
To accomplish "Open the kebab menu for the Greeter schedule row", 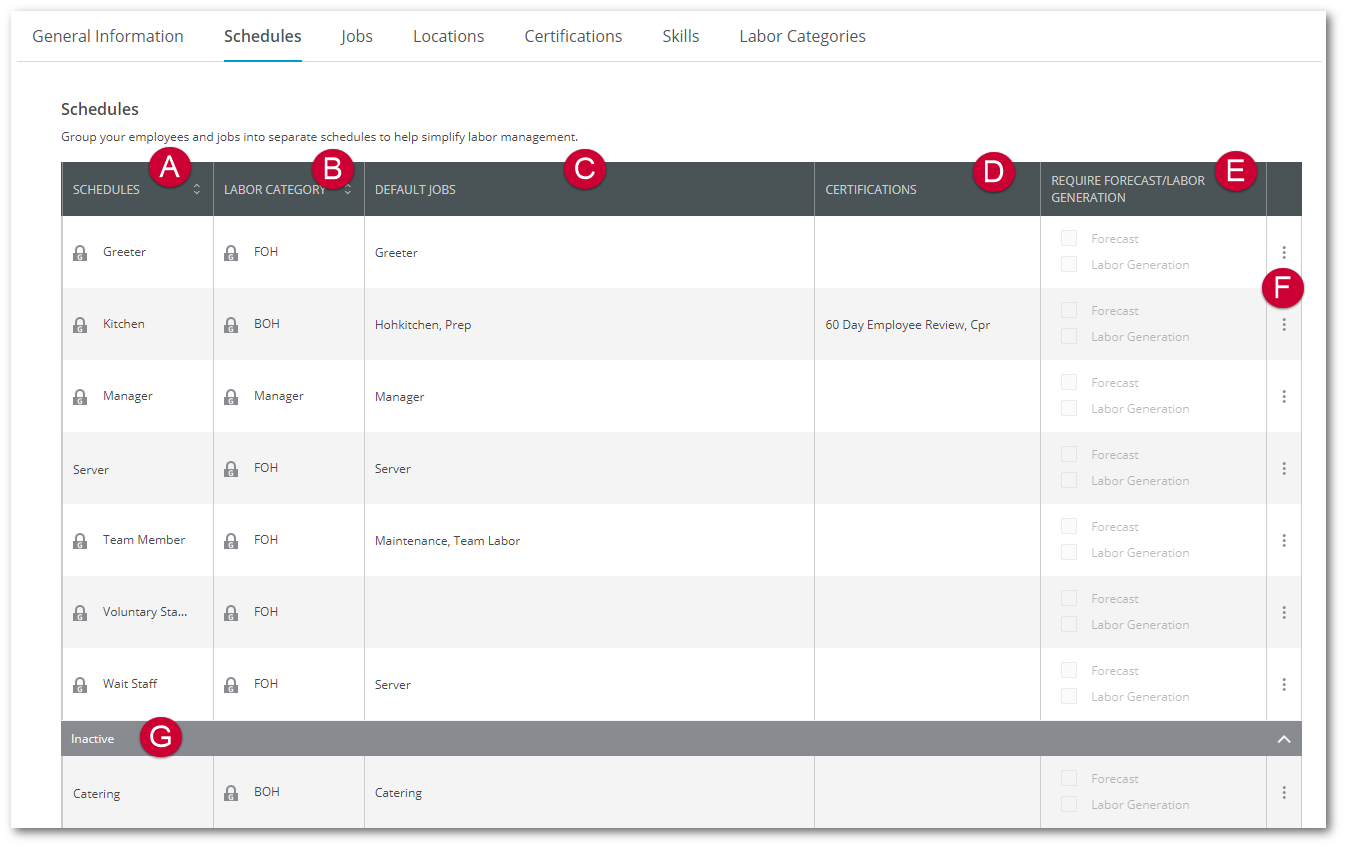I will [1284, 252].
